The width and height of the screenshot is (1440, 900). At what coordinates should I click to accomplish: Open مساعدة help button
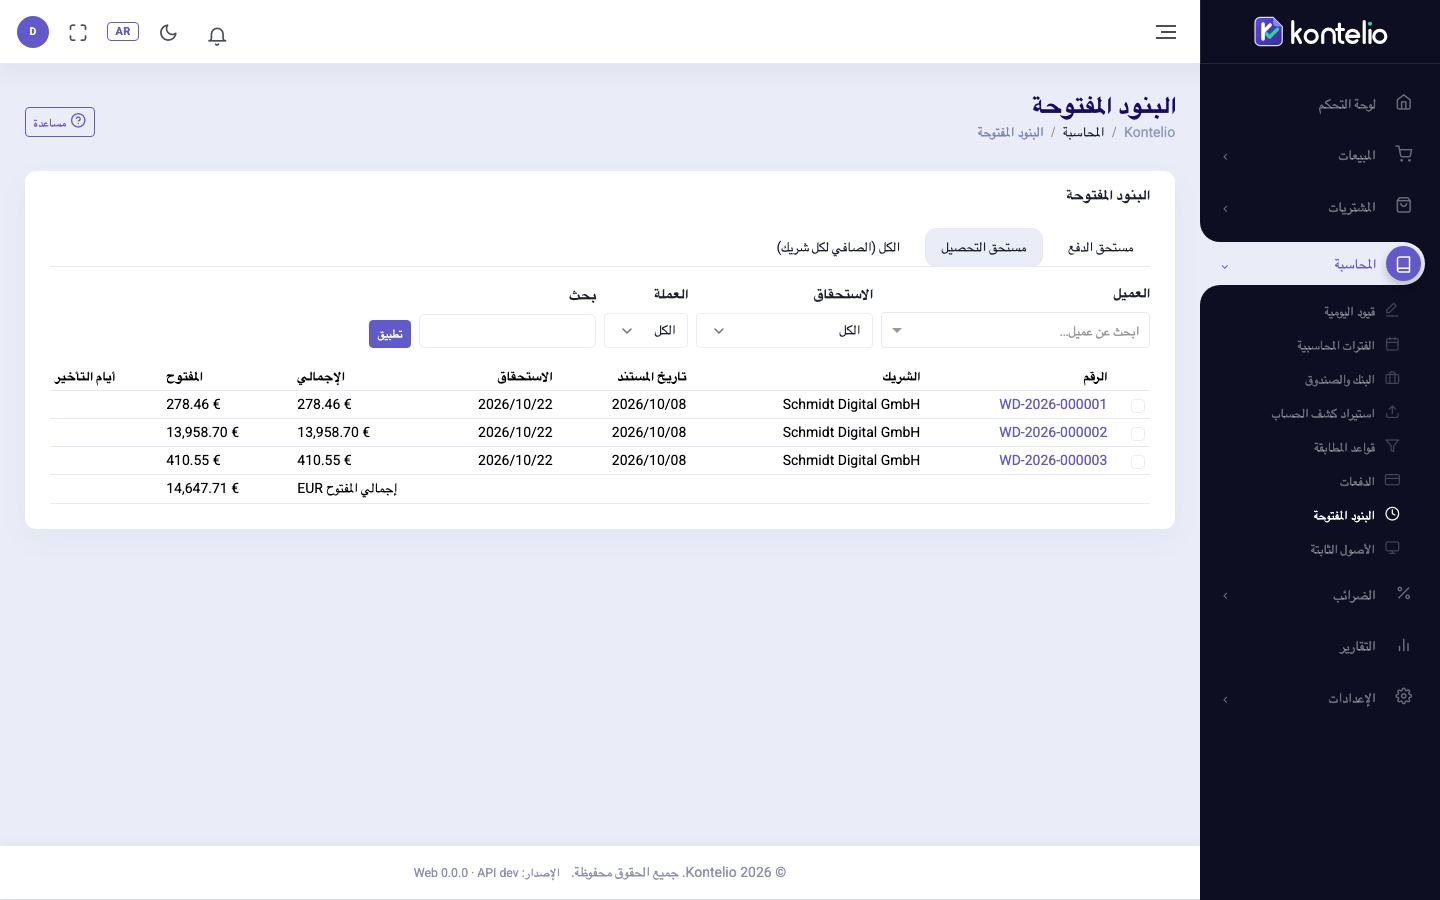(60, 122)
